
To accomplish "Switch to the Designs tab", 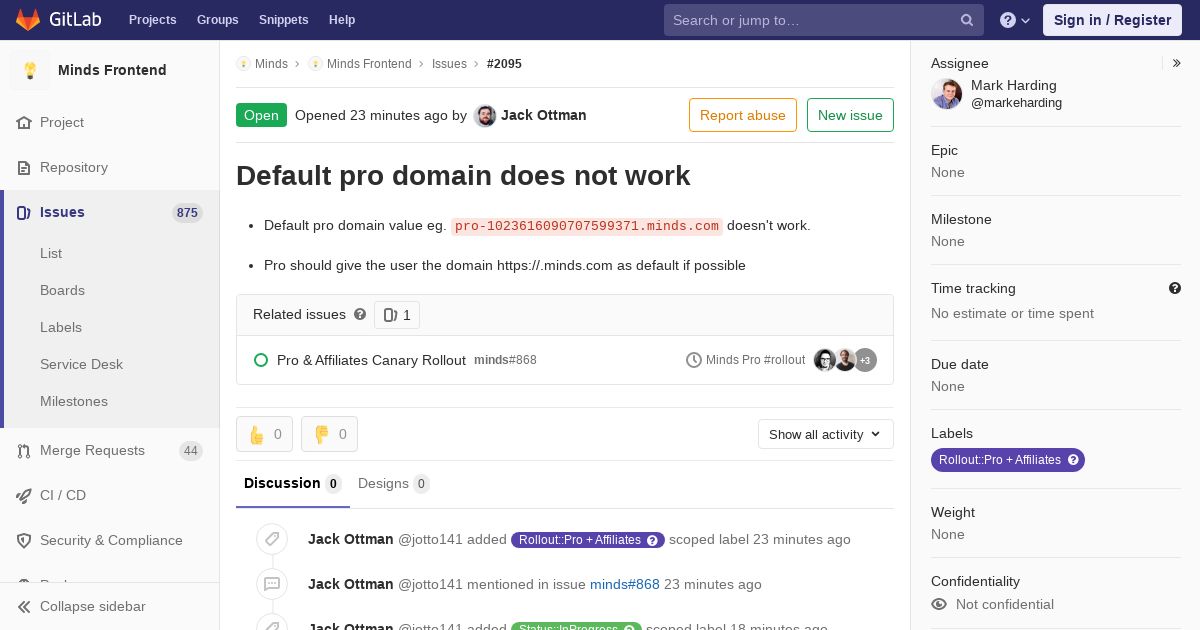I will (x=394, y=484).
